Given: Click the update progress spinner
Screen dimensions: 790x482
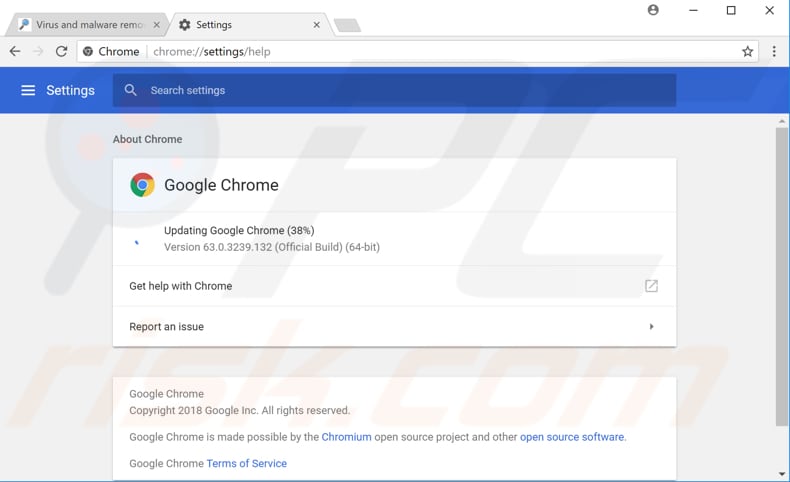Looking at the screenshot, I should coord(137,243).
